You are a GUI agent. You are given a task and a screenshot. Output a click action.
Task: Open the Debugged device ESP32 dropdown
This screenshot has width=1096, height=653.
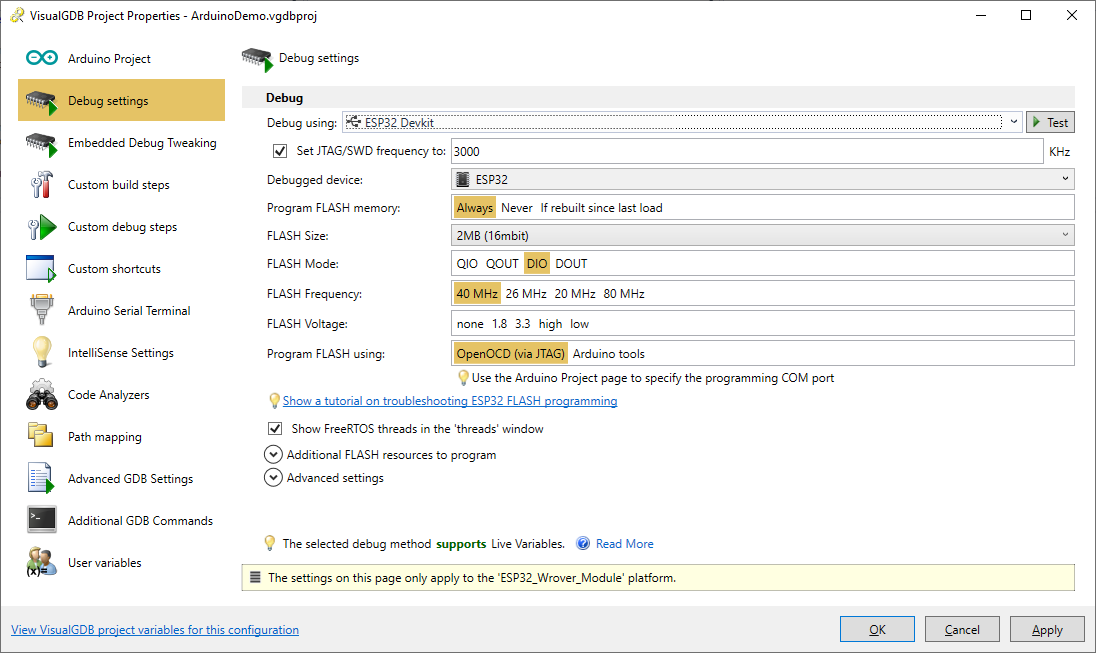pos(763,180)
